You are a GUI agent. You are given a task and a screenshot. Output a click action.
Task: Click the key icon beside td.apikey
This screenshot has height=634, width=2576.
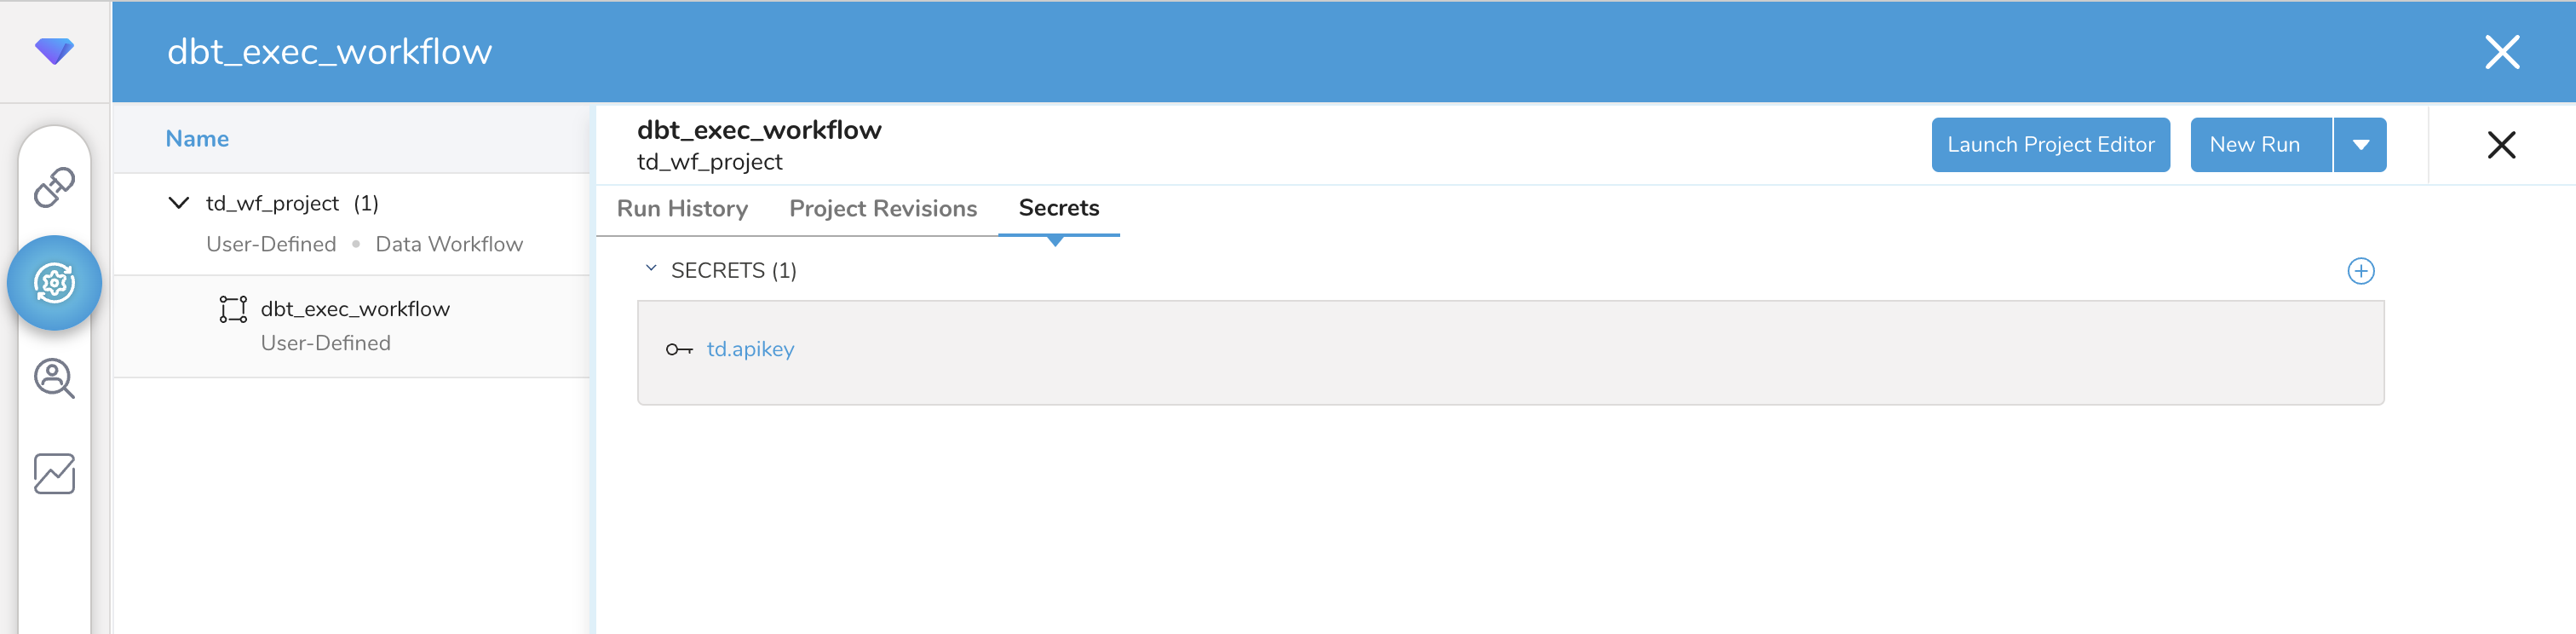pos(679,349)
